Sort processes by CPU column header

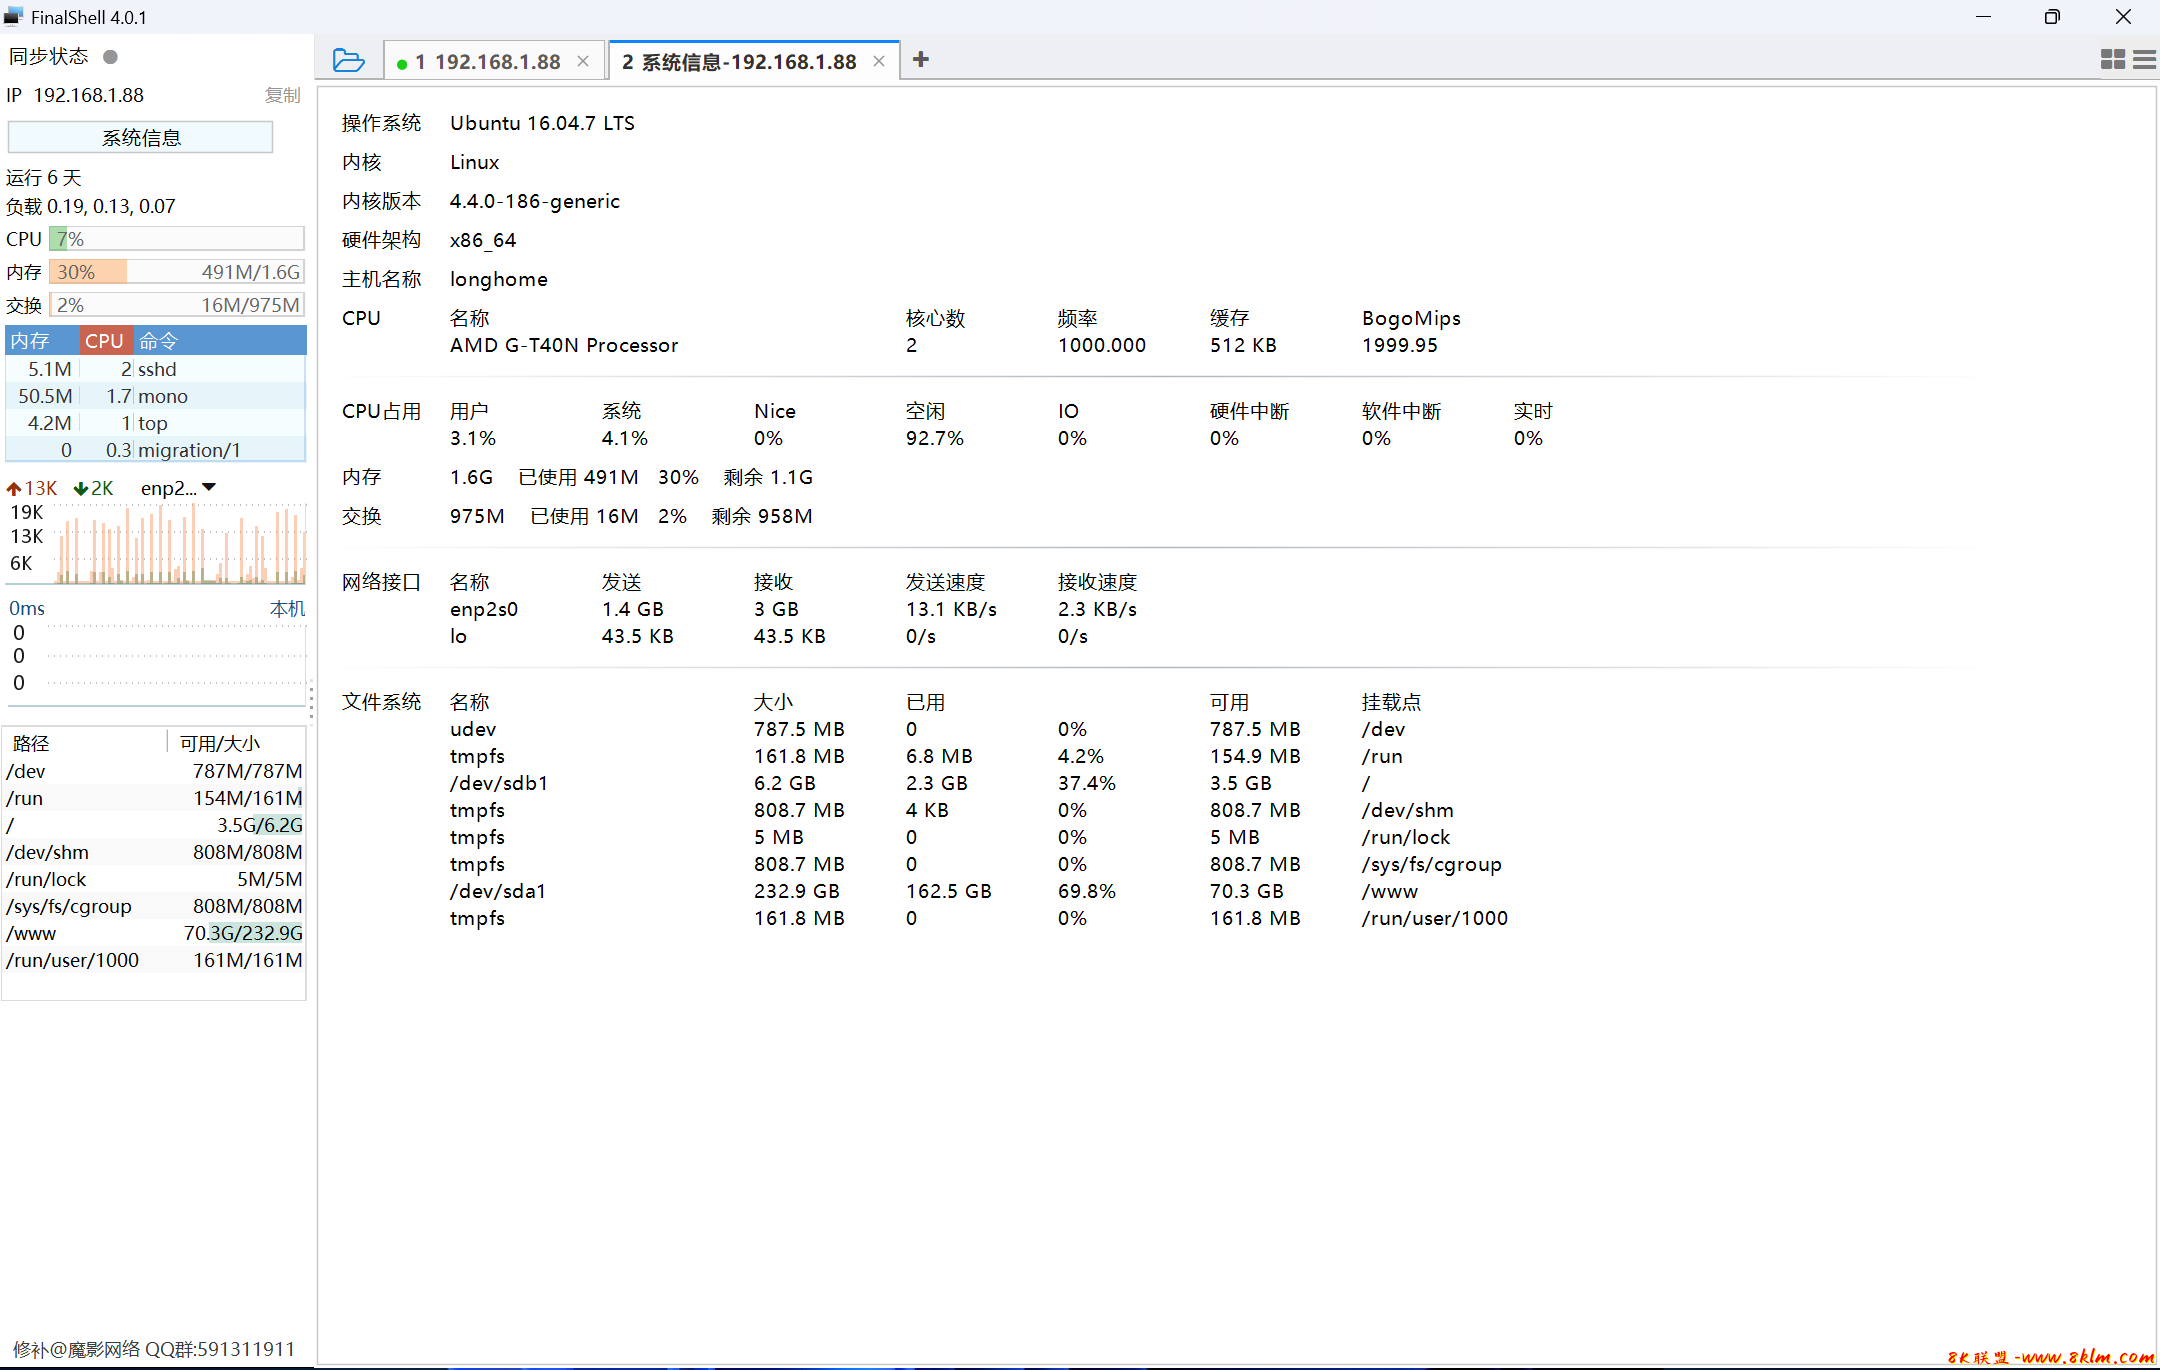tap(105, 340)
